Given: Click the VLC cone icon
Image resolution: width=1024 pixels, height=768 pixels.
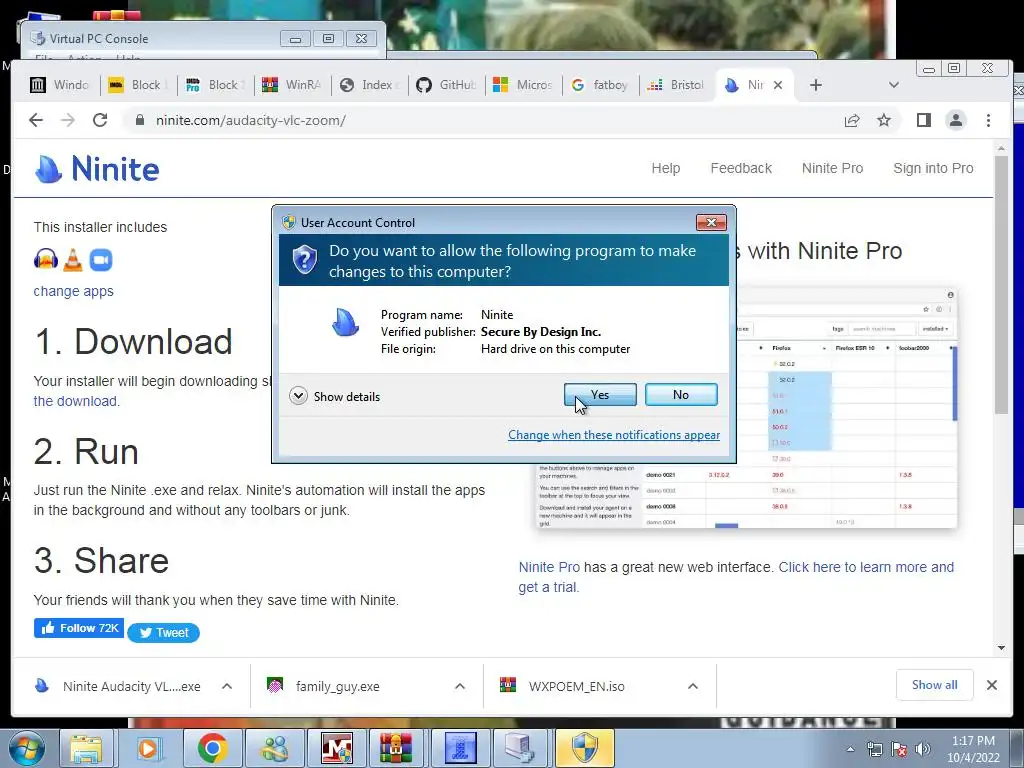Looking at the screenshot, I should pos(73,260).
